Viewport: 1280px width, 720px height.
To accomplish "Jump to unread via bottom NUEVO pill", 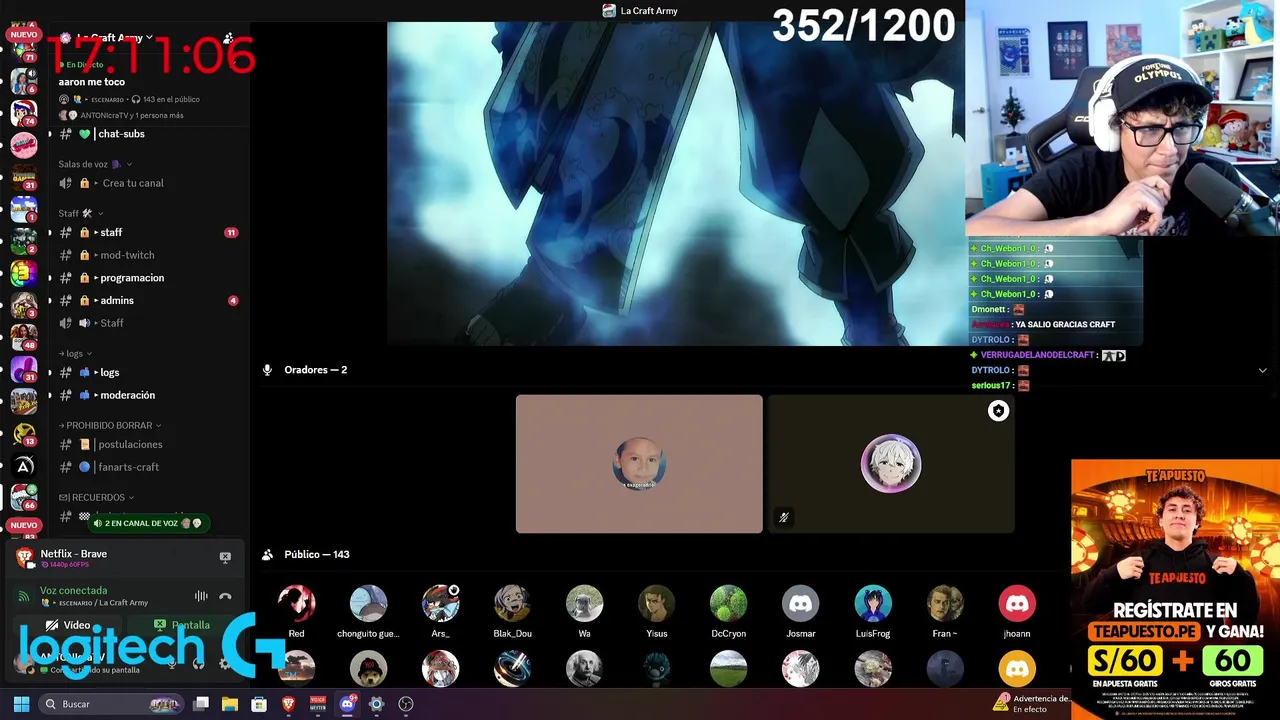I will pos(23,525).
